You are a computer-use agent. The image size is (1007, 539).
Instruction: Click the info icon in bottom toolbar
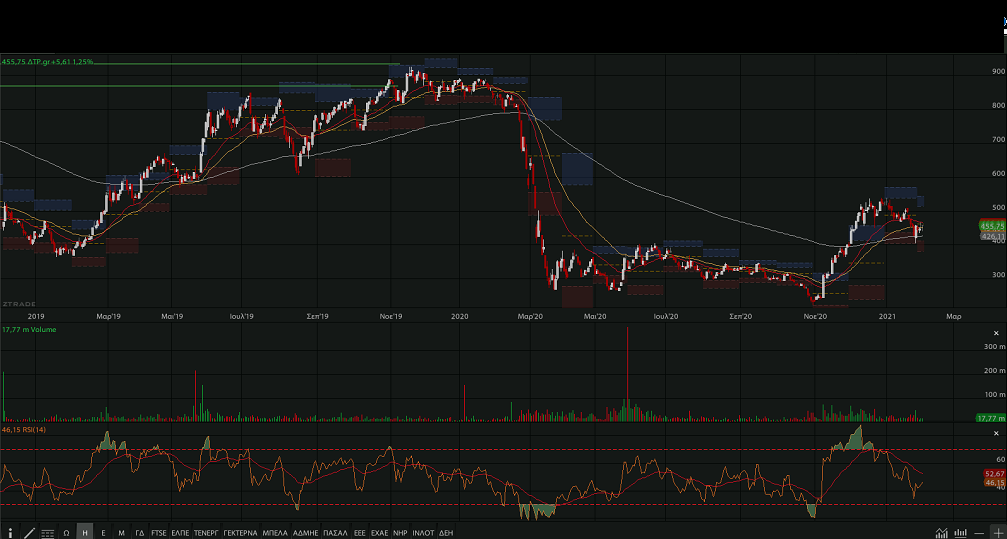tap(11, 532)
